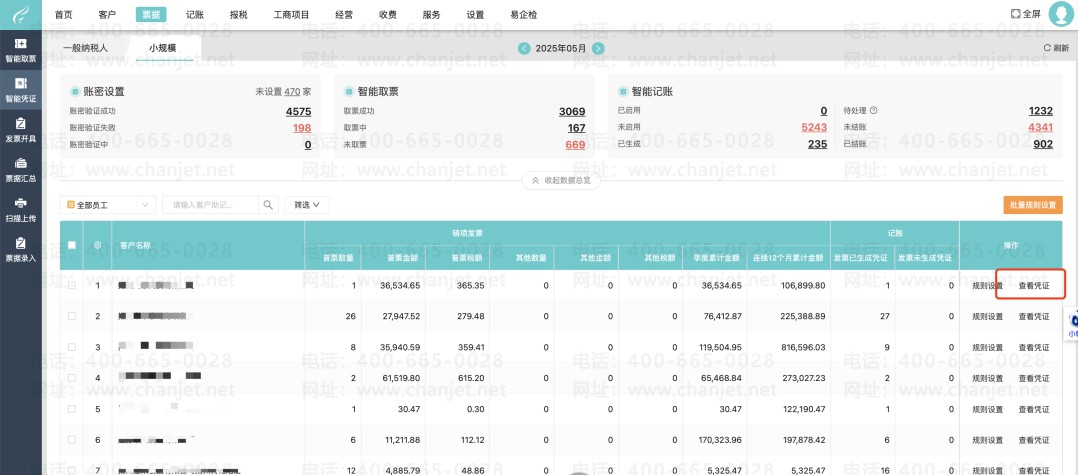Open the 首页 menu

63,14
